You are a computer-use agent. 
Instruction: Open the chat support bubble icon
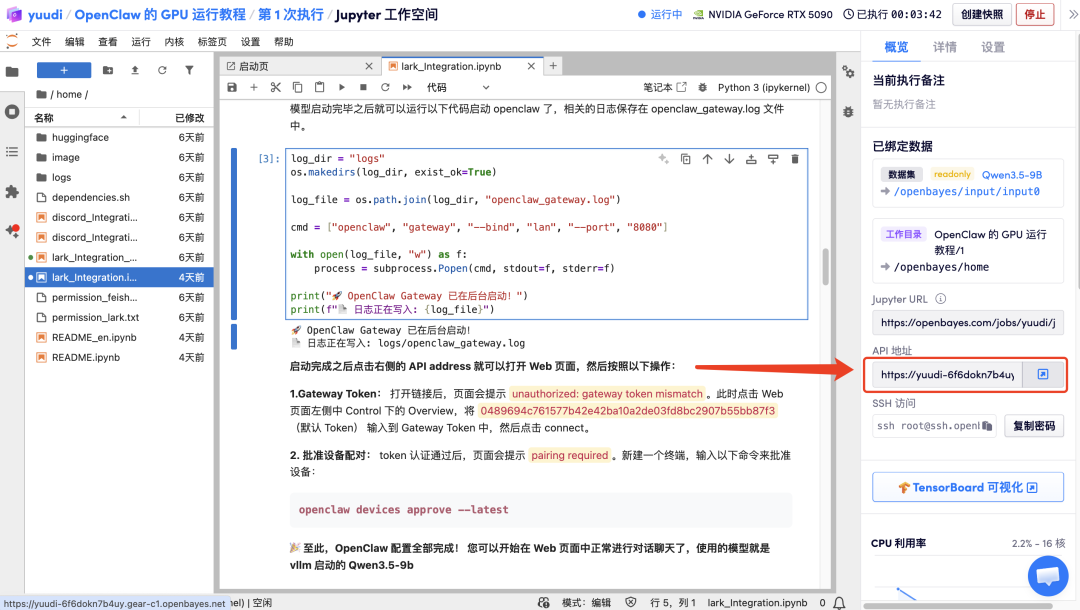(x=1048, y=576)
